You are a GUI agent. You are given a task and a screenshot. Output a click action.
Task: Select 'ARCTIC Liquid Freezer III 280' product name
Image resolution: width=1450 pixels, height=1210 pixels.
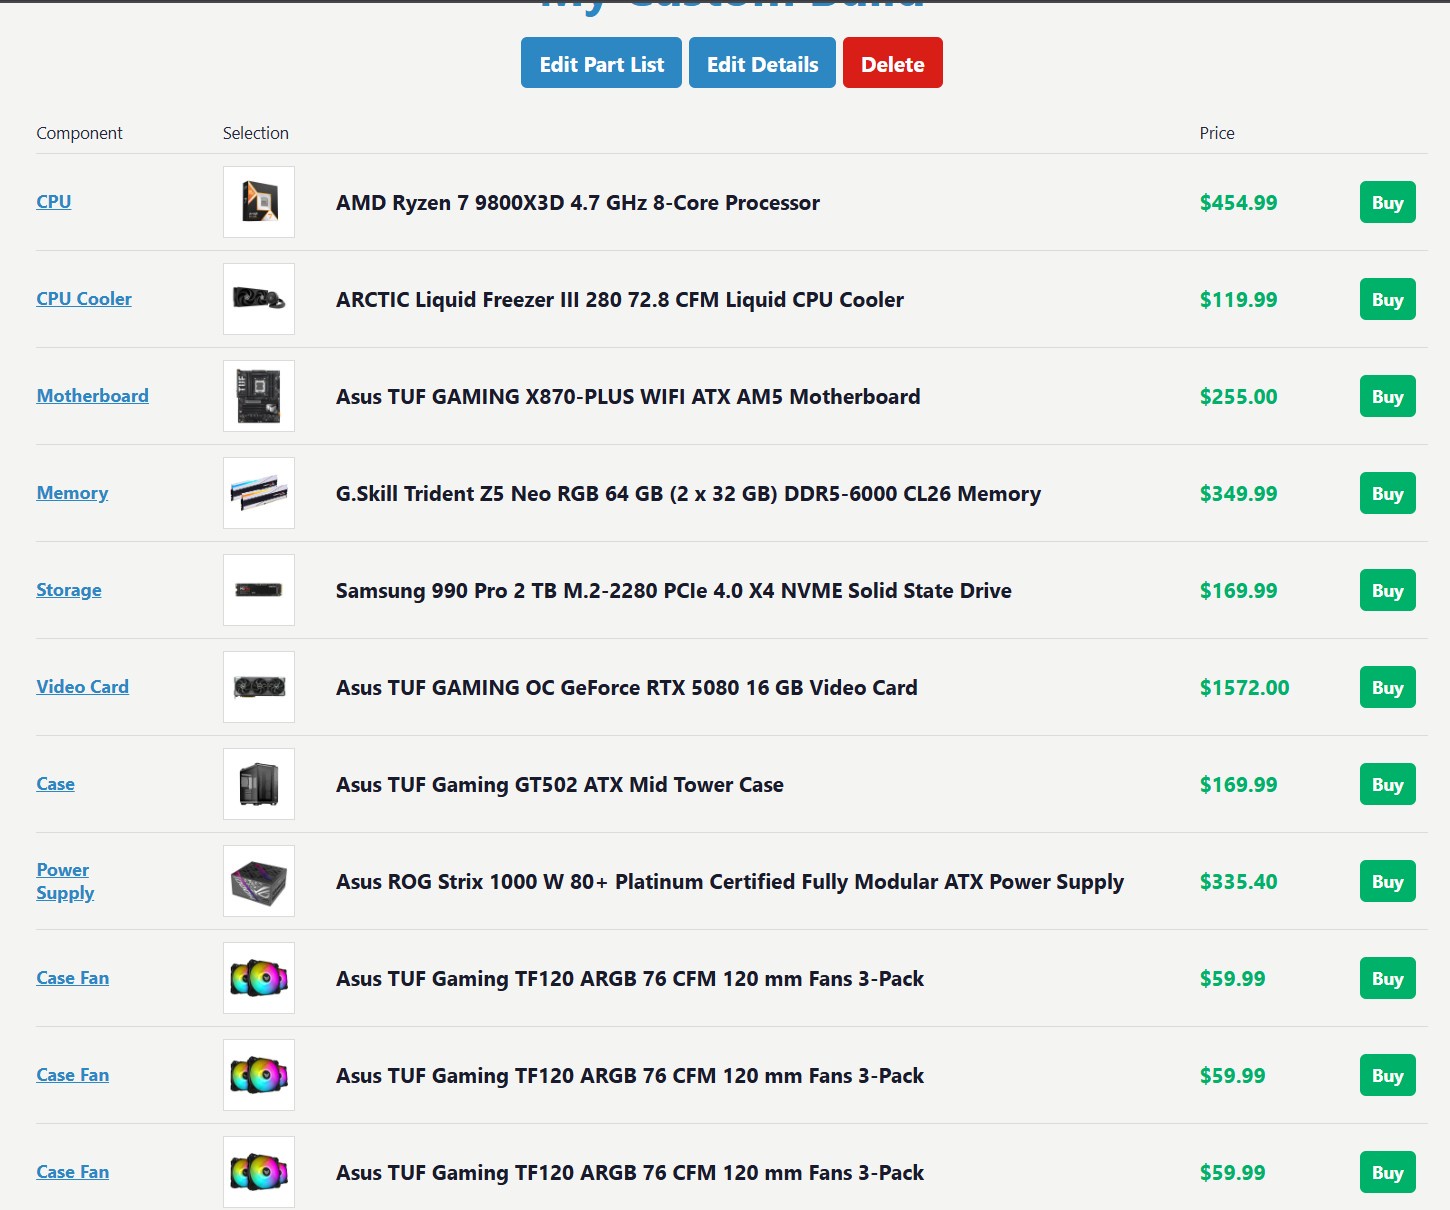click(x=620, y=300)
